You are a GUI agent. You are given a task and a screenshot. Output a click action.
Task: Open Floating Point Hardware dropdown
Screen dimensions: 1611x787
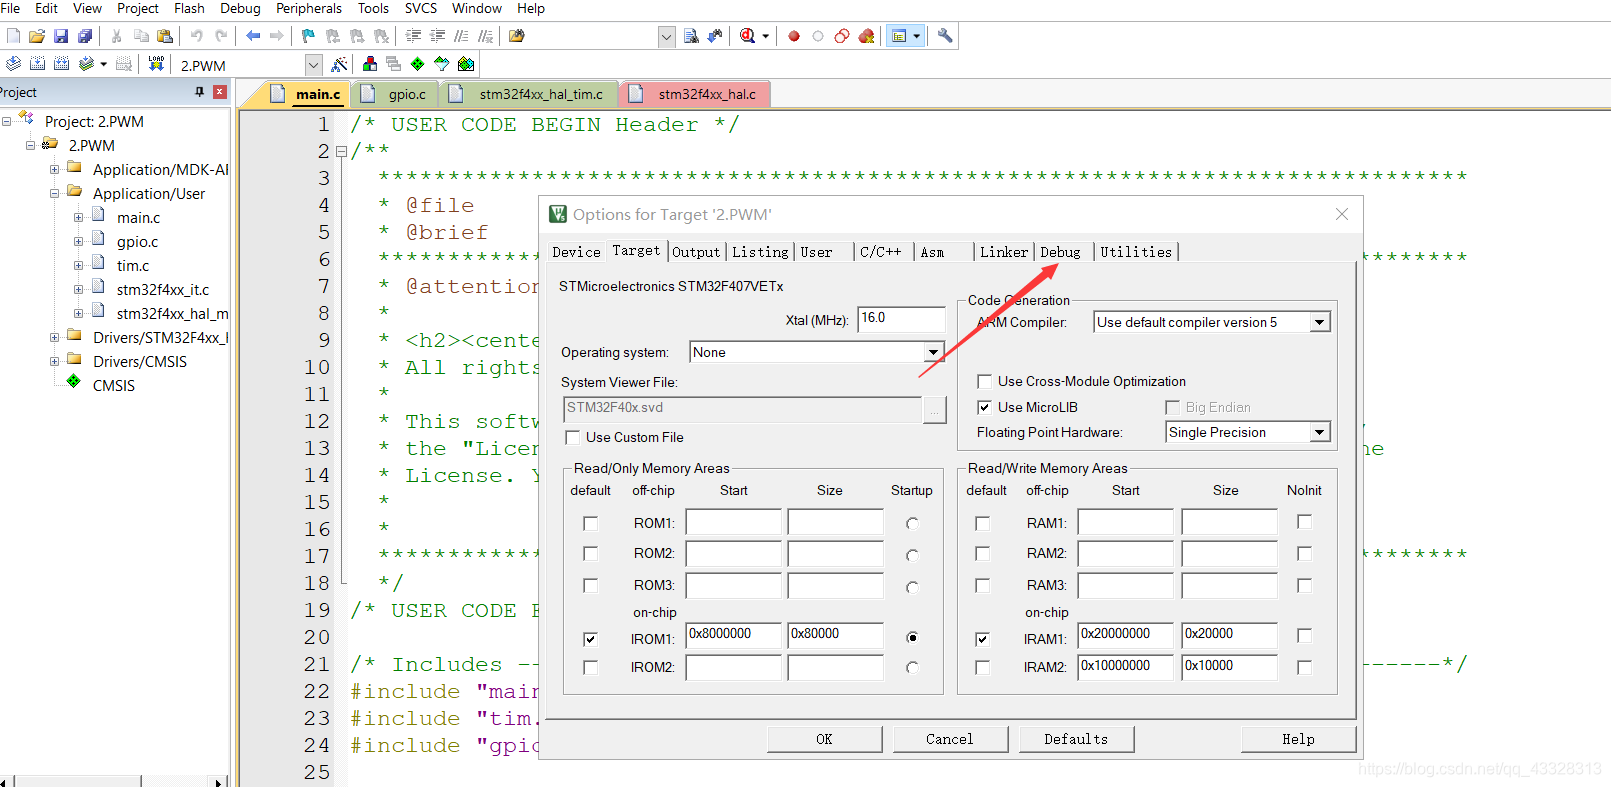pyautogui.click(x=1320, y=432)
